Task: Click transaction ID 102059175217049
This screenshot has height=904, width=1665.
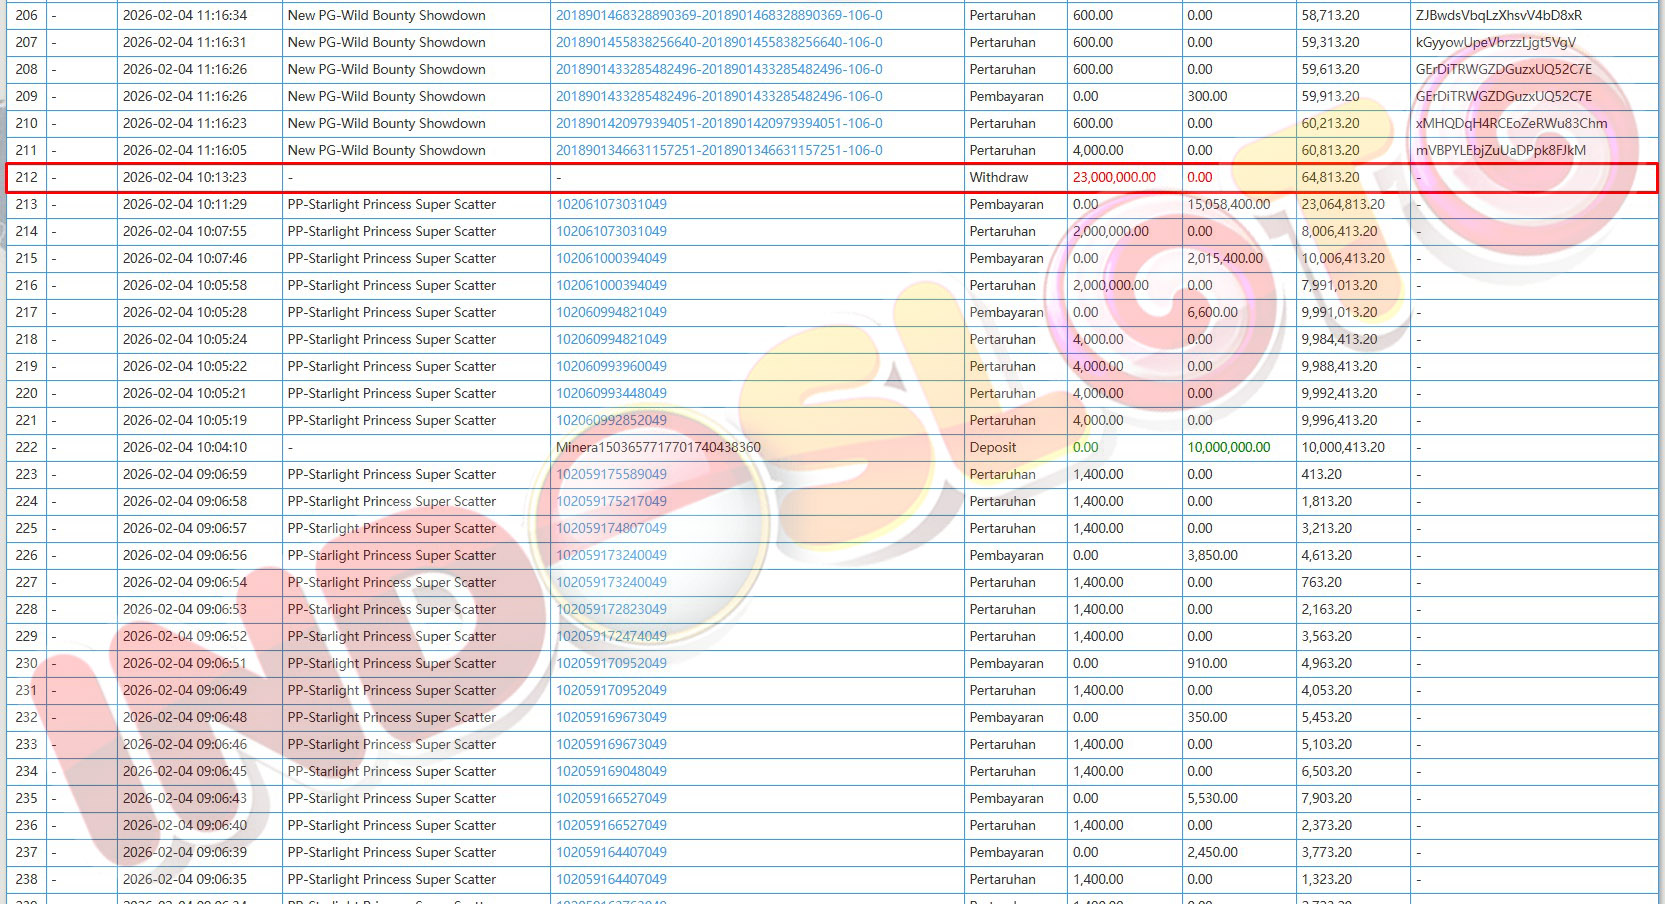Action: 611,502
